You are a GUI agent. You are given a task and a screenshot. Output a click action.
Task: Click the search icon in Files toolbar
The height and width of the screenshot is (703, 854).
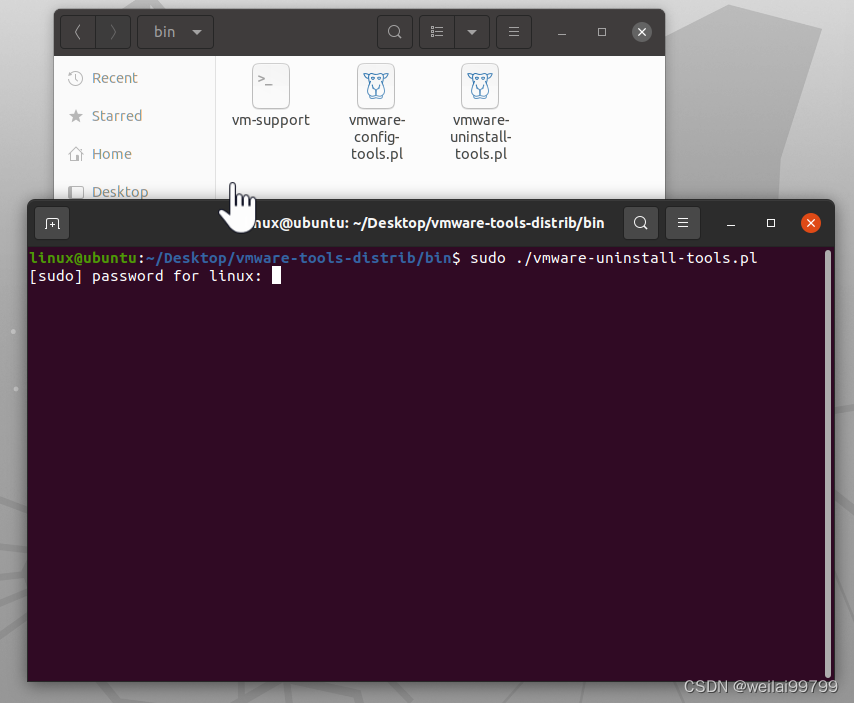[394, 31]
